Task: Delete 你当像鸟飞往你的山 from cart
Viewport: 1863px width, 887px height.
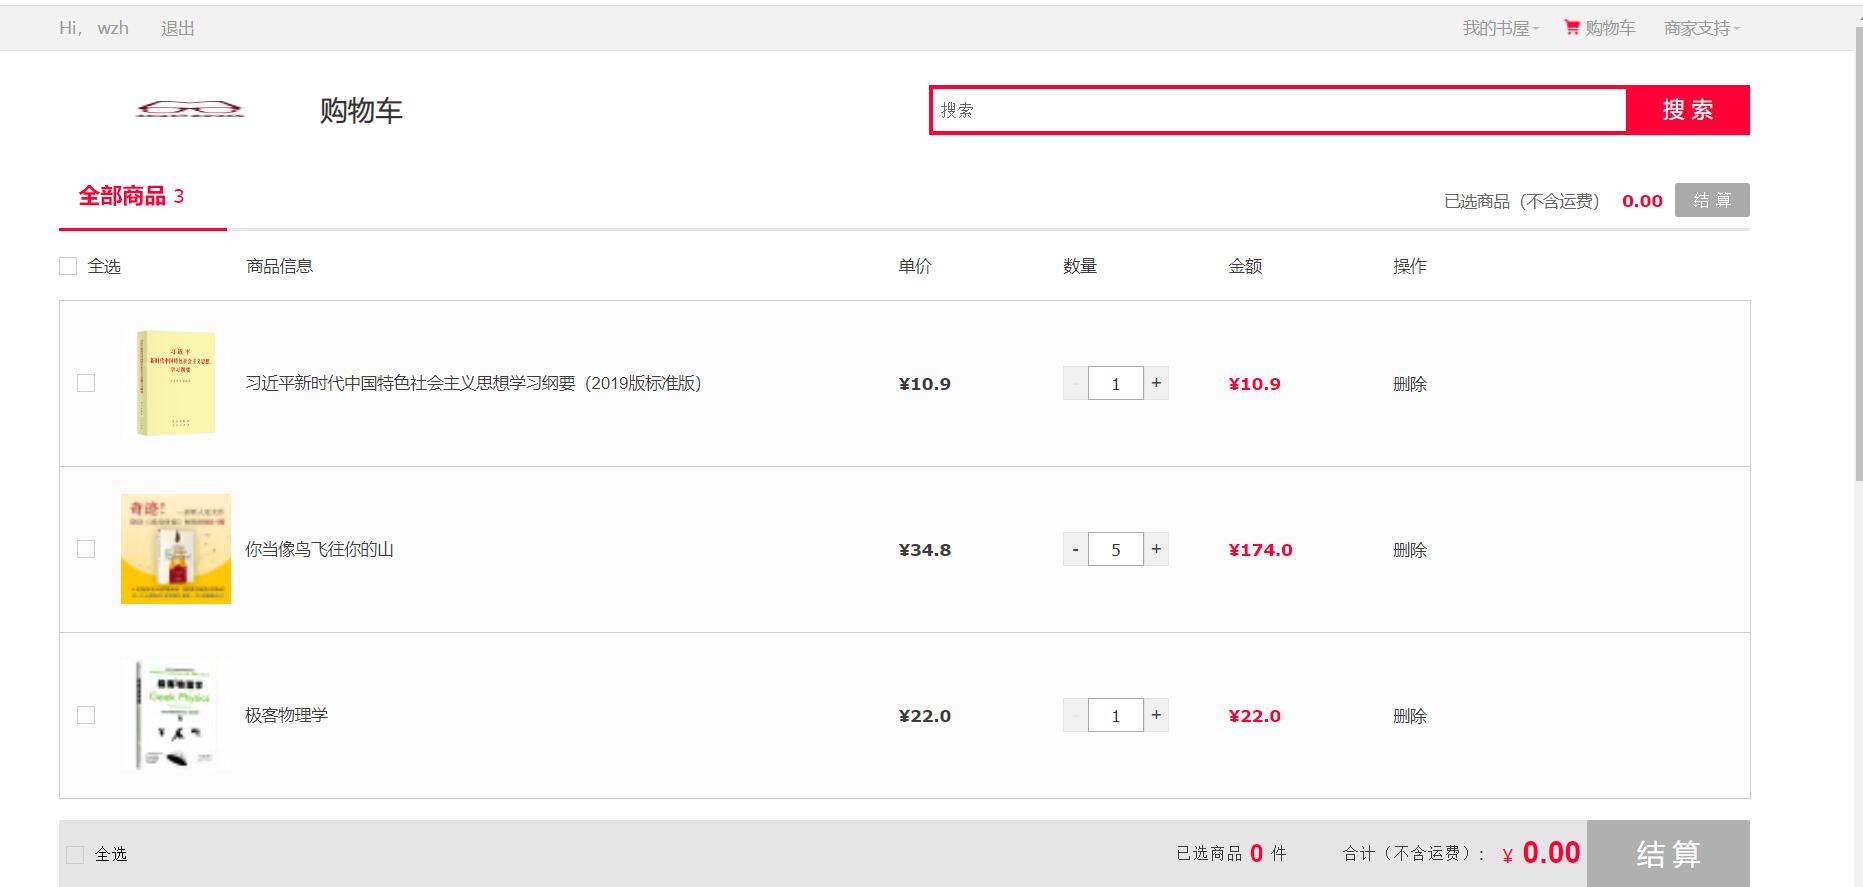Action: [x=1410, y=550]
